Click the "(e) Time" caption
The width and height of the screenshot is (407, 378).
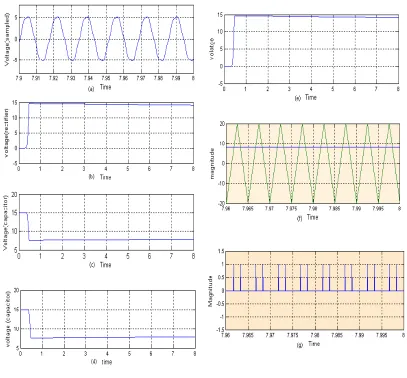(305, 98)
